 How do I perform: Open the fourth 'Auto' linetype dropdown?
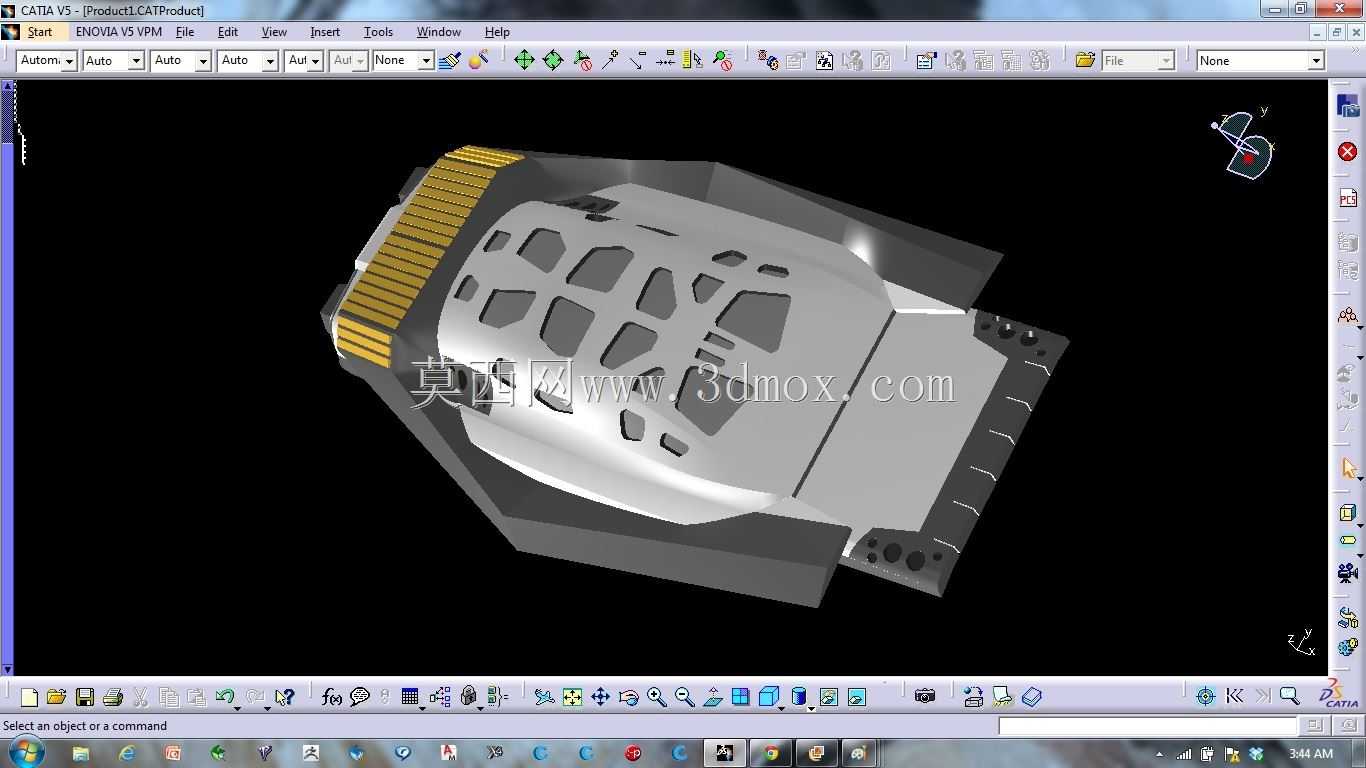coord(270,61)
